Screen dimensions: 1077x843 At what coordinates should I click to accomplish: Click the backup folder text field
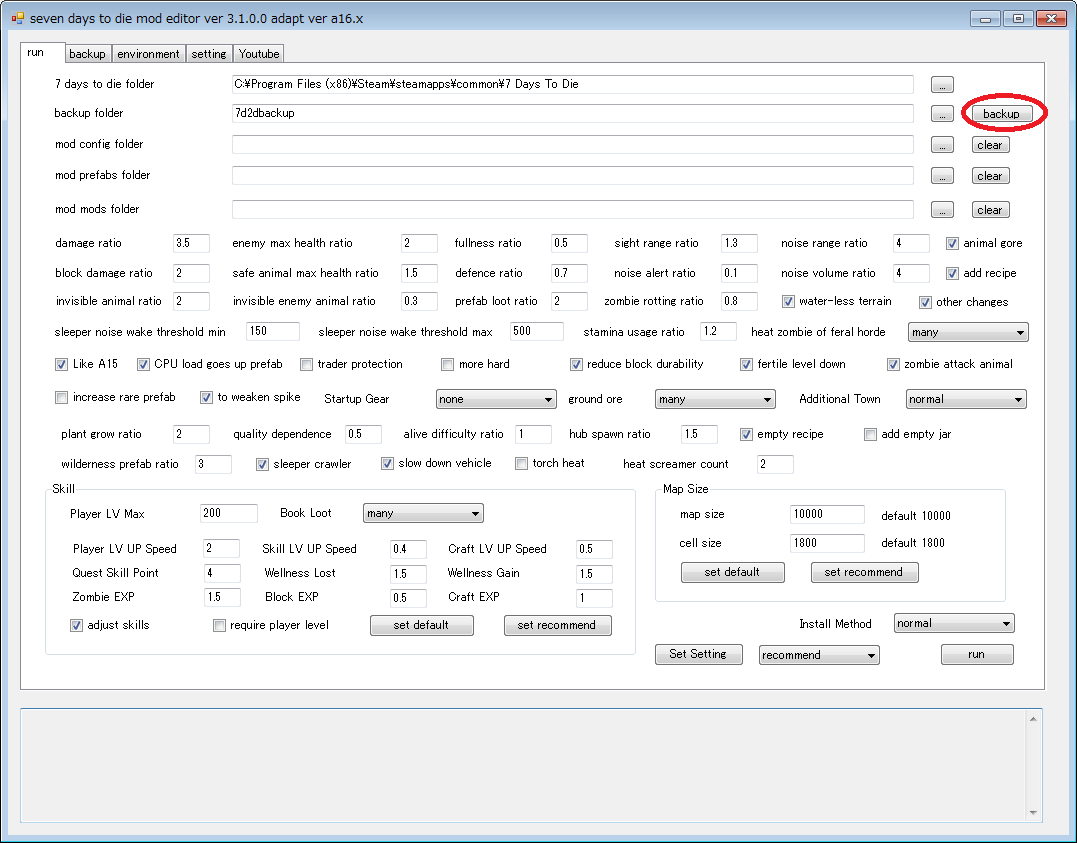click(573, 113)
